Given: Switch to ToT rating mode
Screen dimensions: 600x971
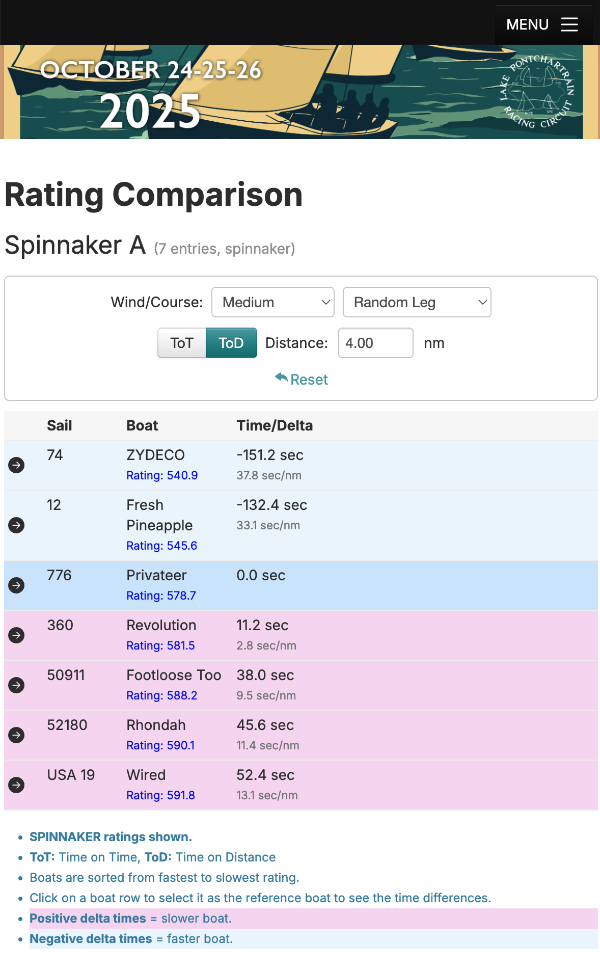Looking at the screenshot, I should [181, 342].
